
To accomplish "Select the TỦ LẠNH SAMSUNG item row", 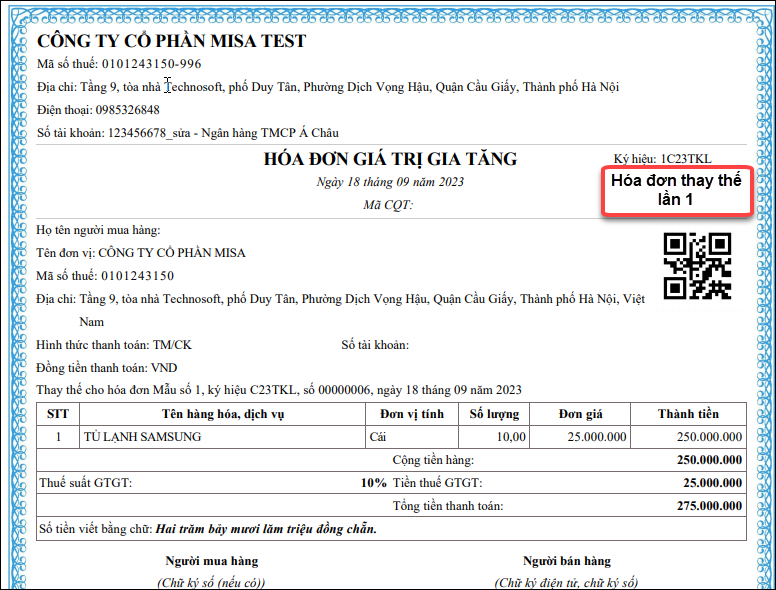I will (x=142, y=437).
